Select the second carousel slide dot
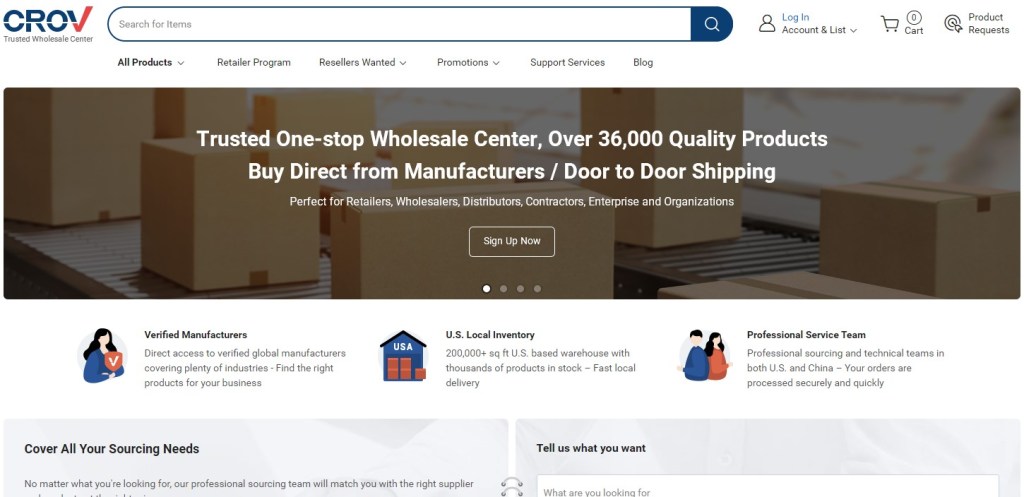 tap(504, 289)
